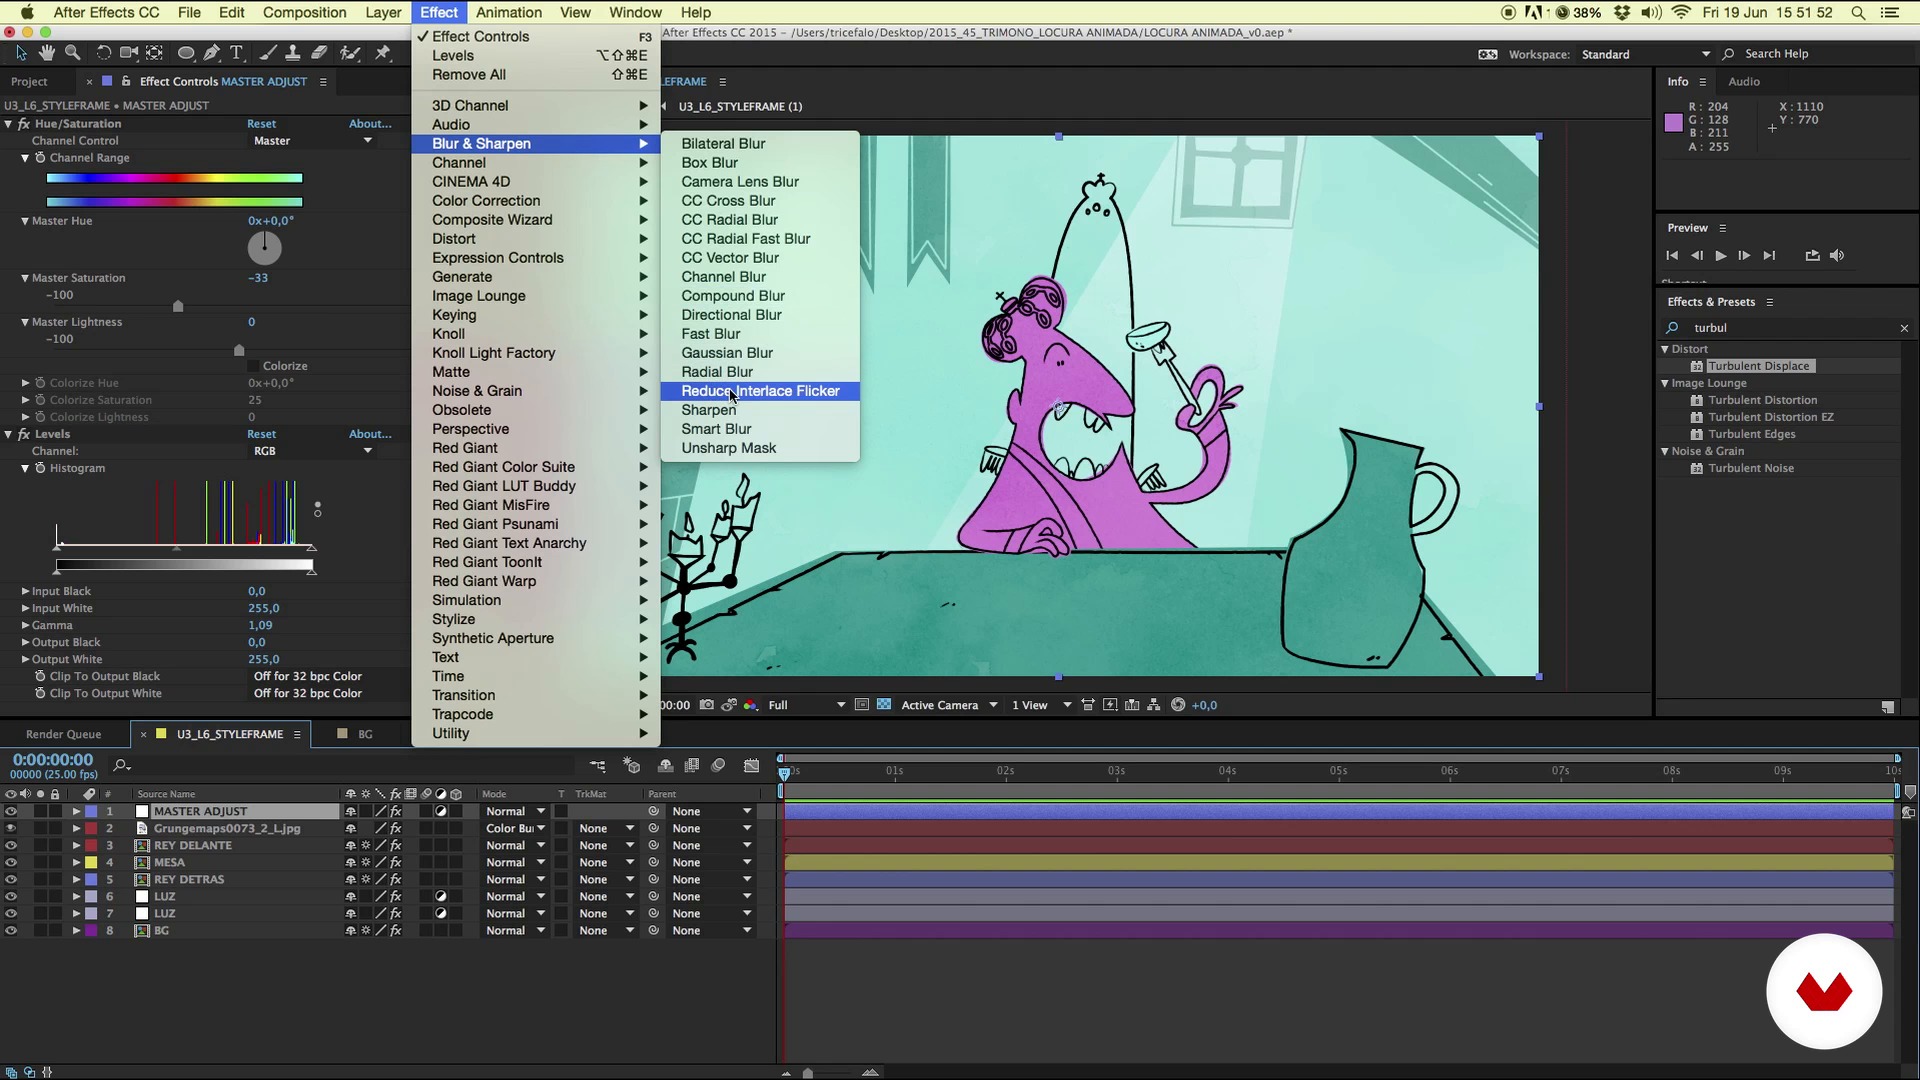
Task: Select the Clone Stamp tool
Action: pyautogui.click(x=293, y=53)
